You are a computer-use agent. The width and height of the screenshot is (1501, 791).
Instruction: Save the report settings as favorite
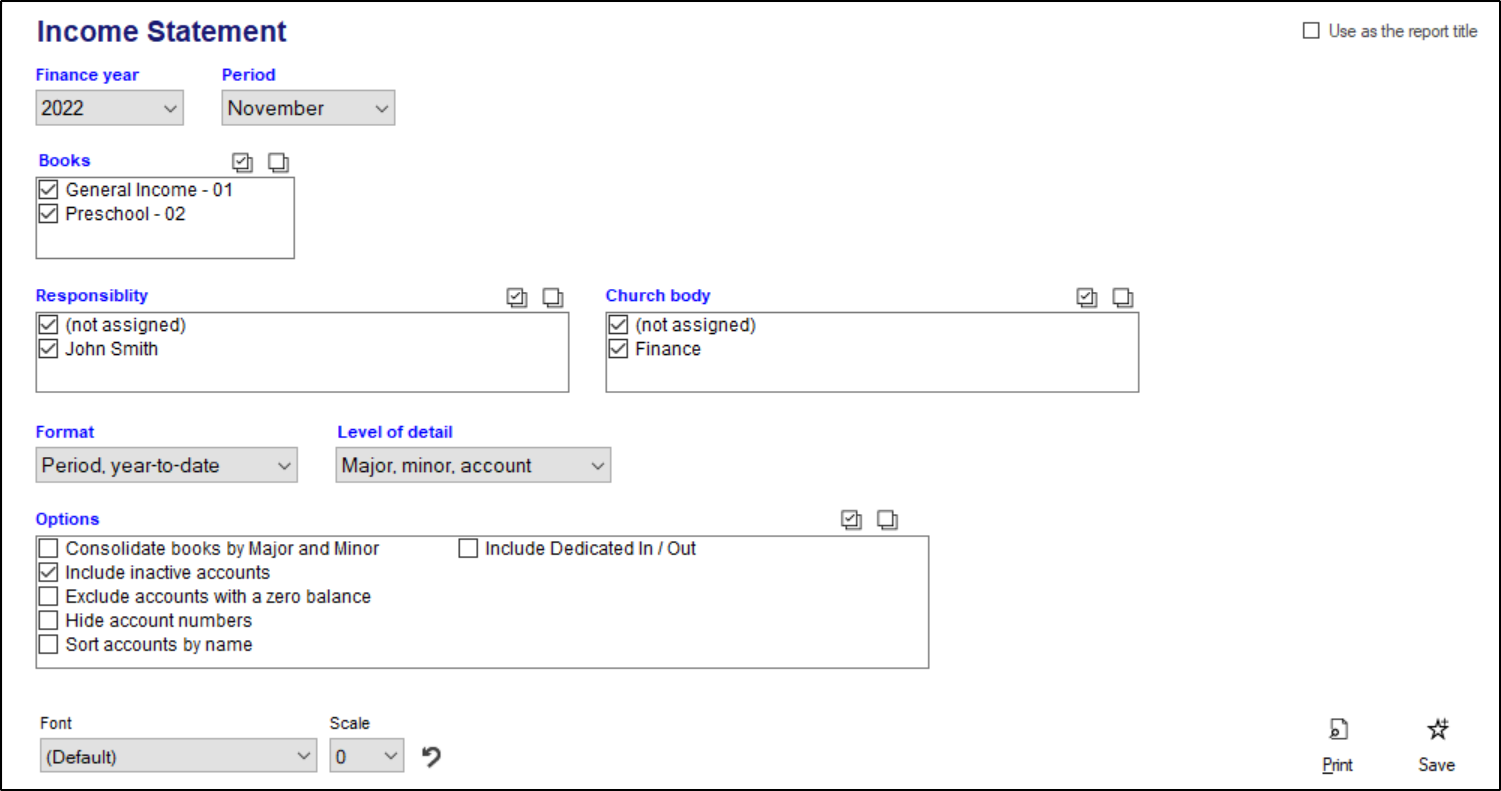click(1436, 745)
